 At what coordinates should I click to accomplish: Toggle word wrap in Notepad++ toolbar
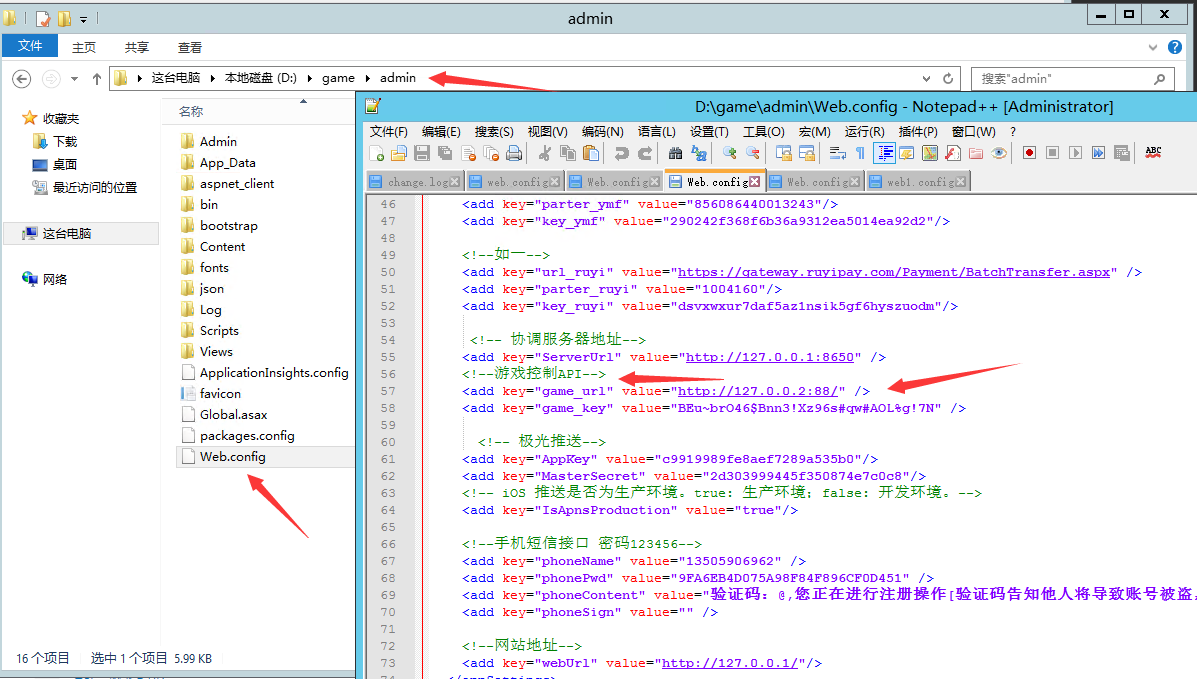(837, 153)
